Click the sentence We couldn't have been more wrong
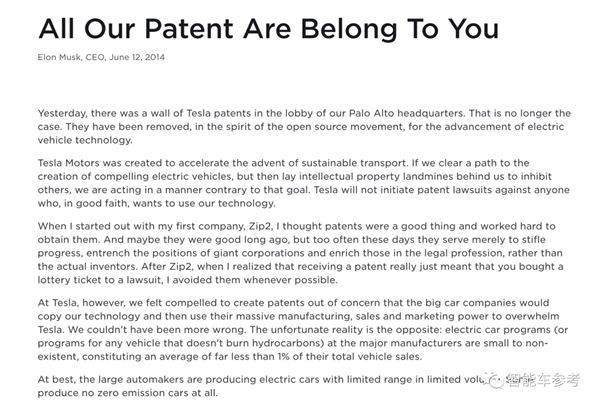600x406 pixels. coord(157,329)
